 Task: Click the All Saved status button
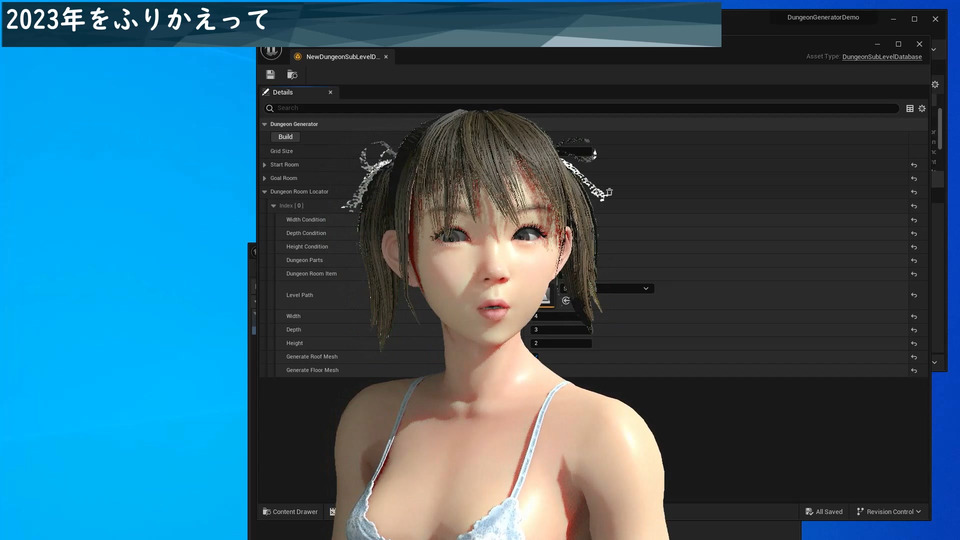tap(824, 512)
